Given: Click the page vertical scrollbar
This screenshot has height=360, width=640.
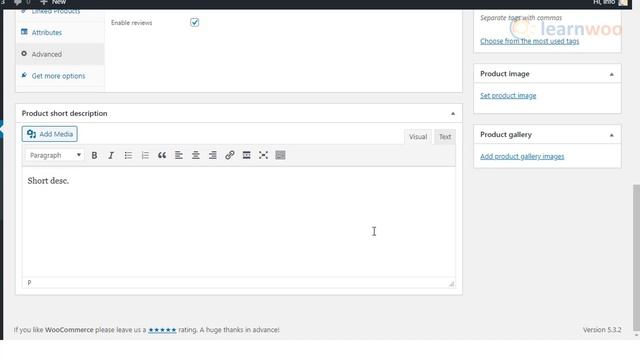Looking at the screenshot, I should (636, 257).
